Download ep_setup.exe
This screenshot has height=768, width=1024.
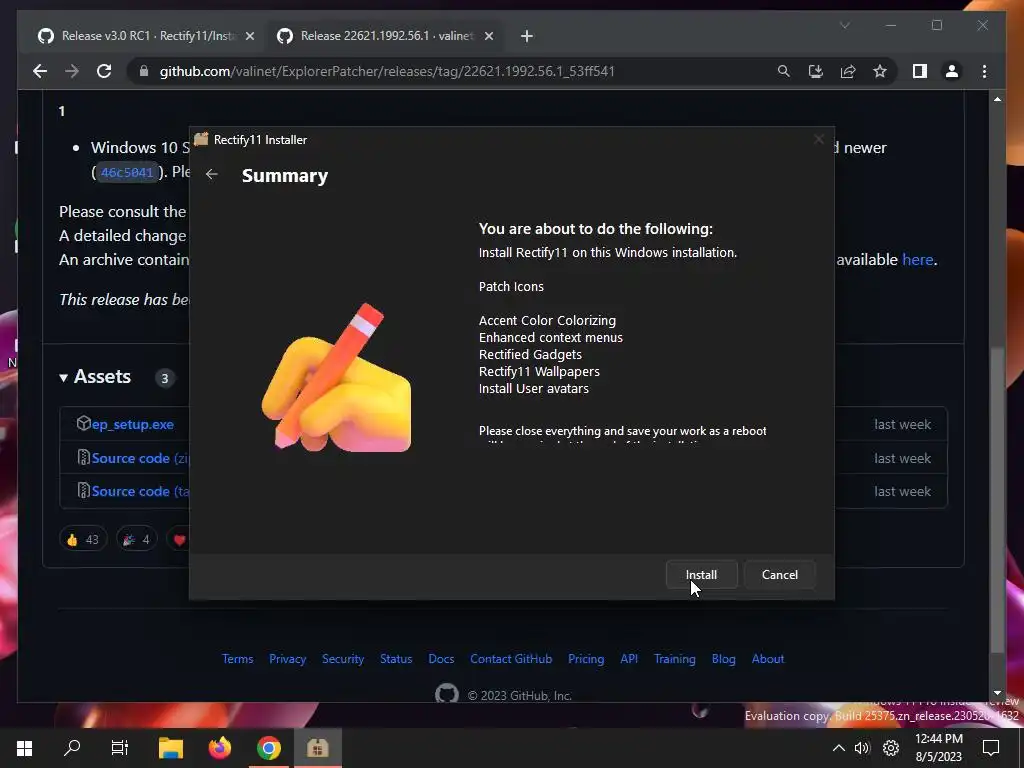point(133,424)
